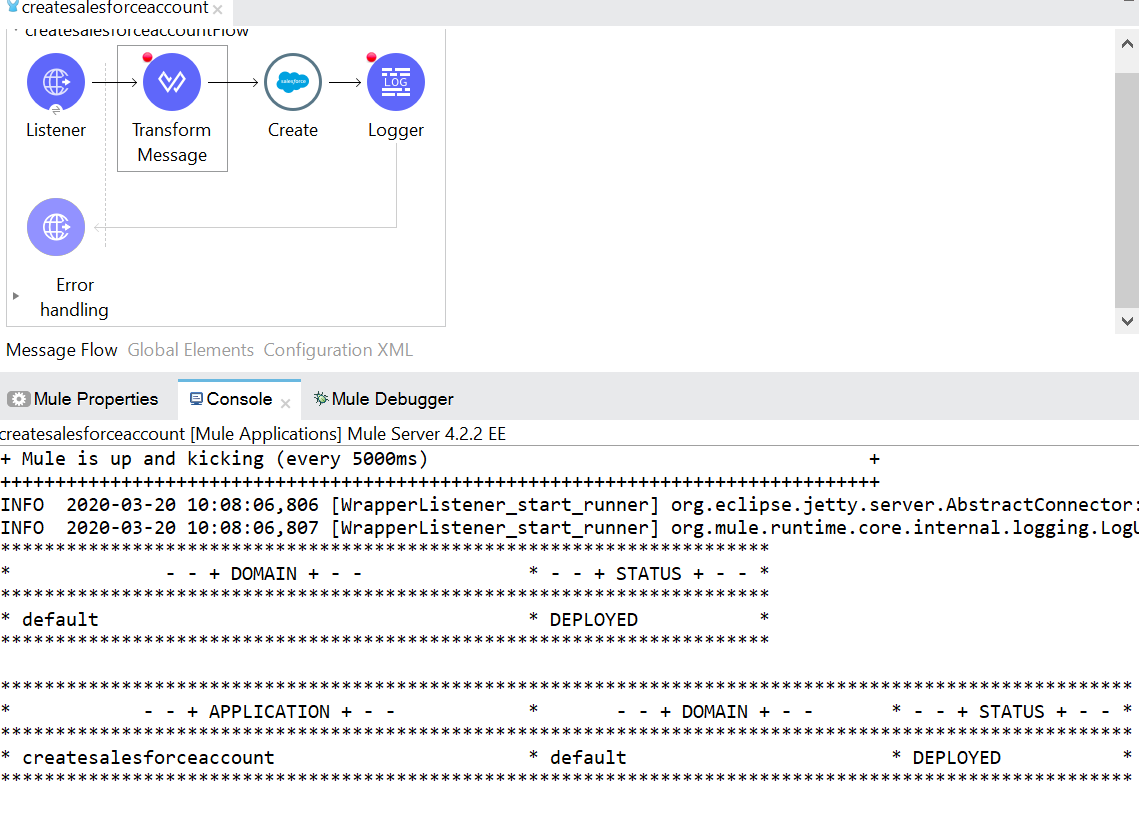Screen dimensions: 1139x833
Task: Open the Global Elements view
Action: (x=190, y=350)
